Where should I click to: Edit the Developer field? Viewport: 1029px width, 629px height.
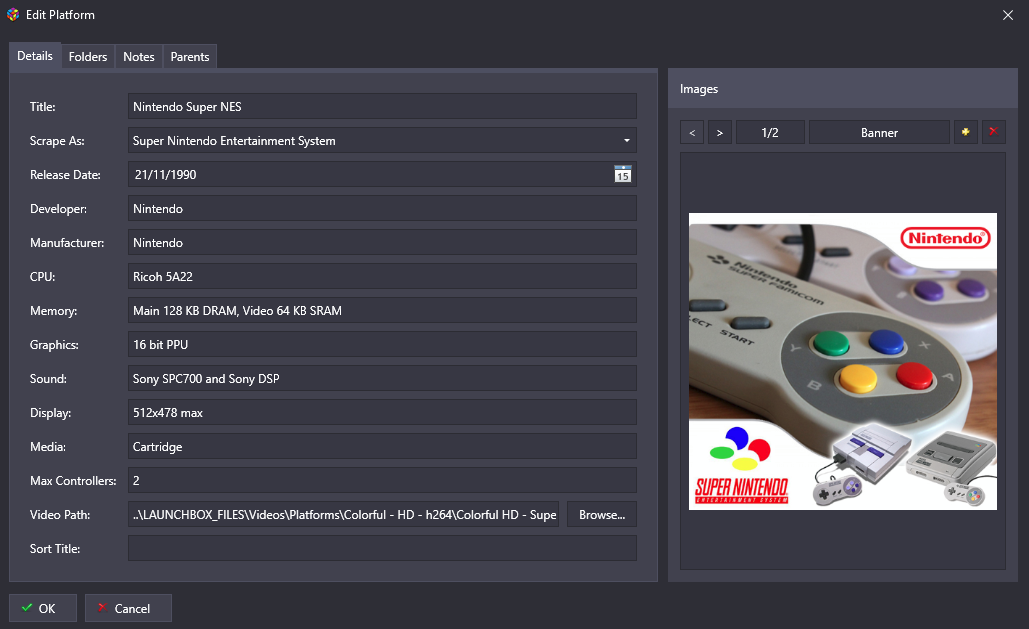coord(382,209)
